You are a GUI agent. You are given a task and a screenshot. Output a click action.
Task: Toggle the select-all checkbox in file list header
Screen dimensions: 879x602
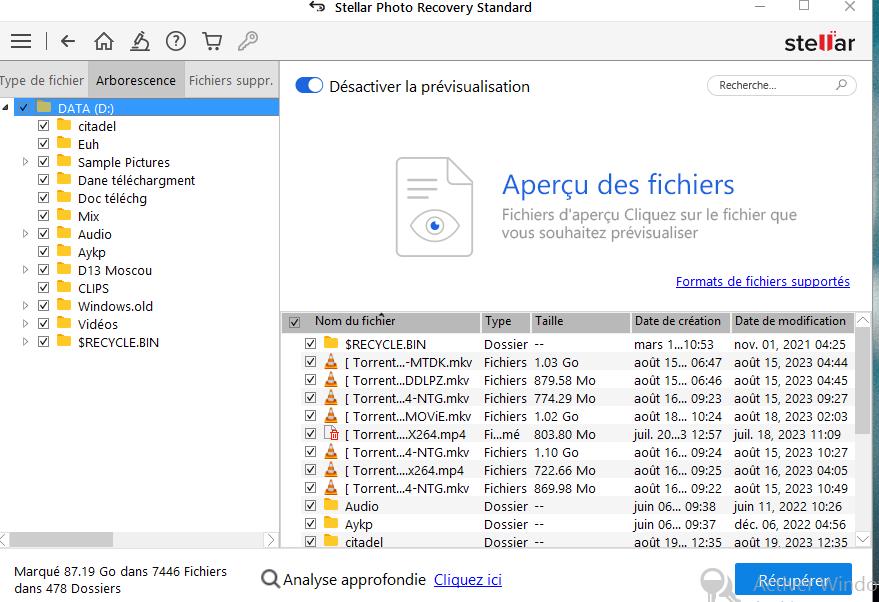(x=294, y=322)
